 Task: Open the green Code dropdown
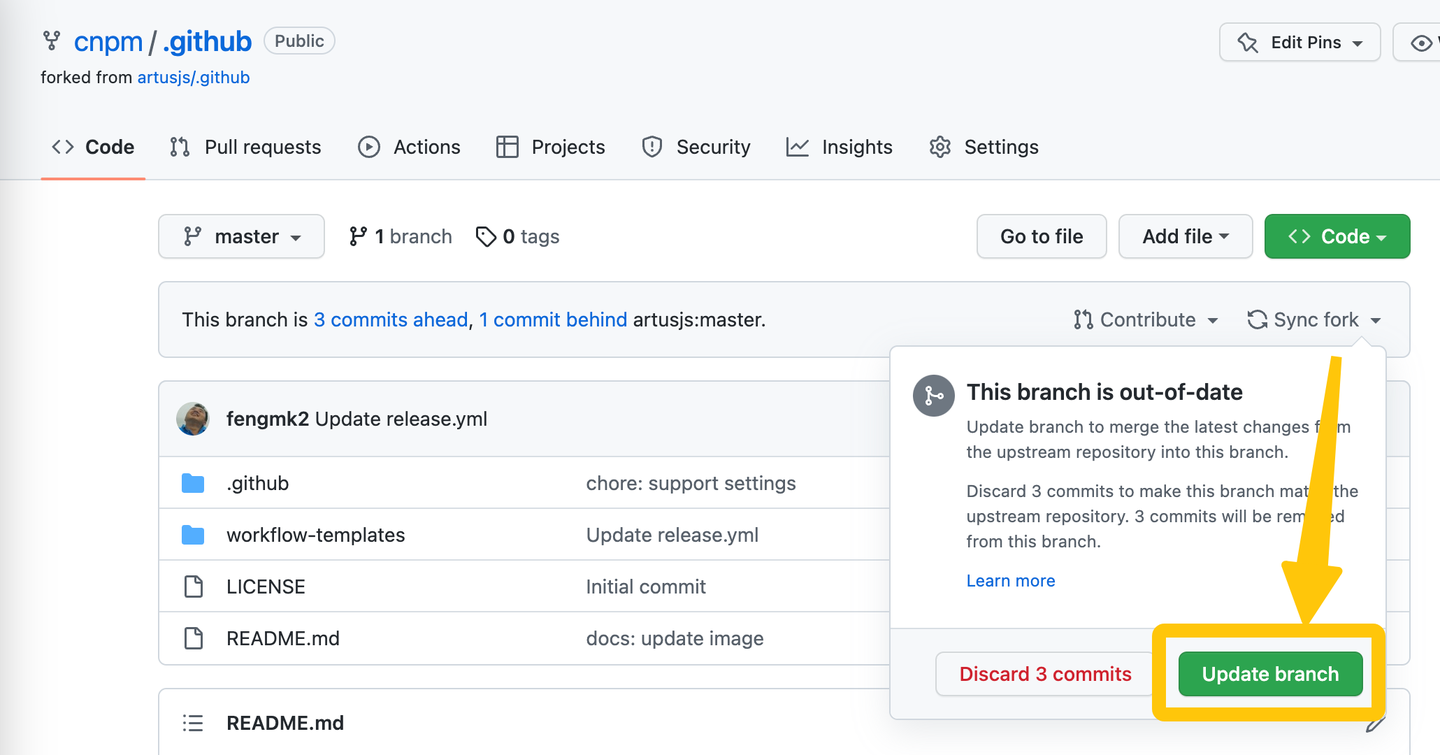[x=1337, y=236]
